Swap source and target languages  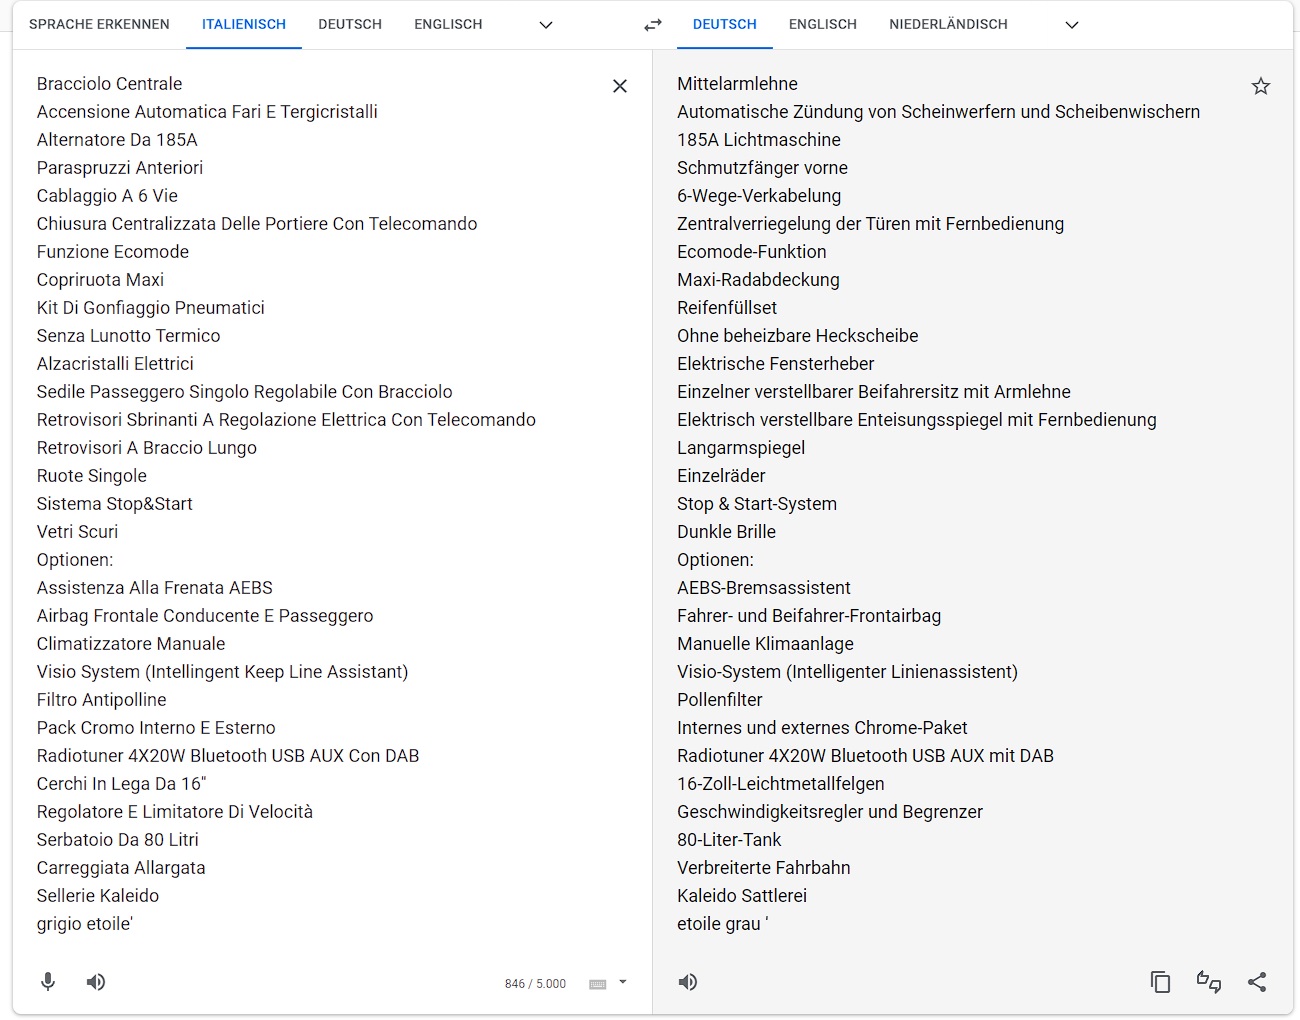(653, 25)
